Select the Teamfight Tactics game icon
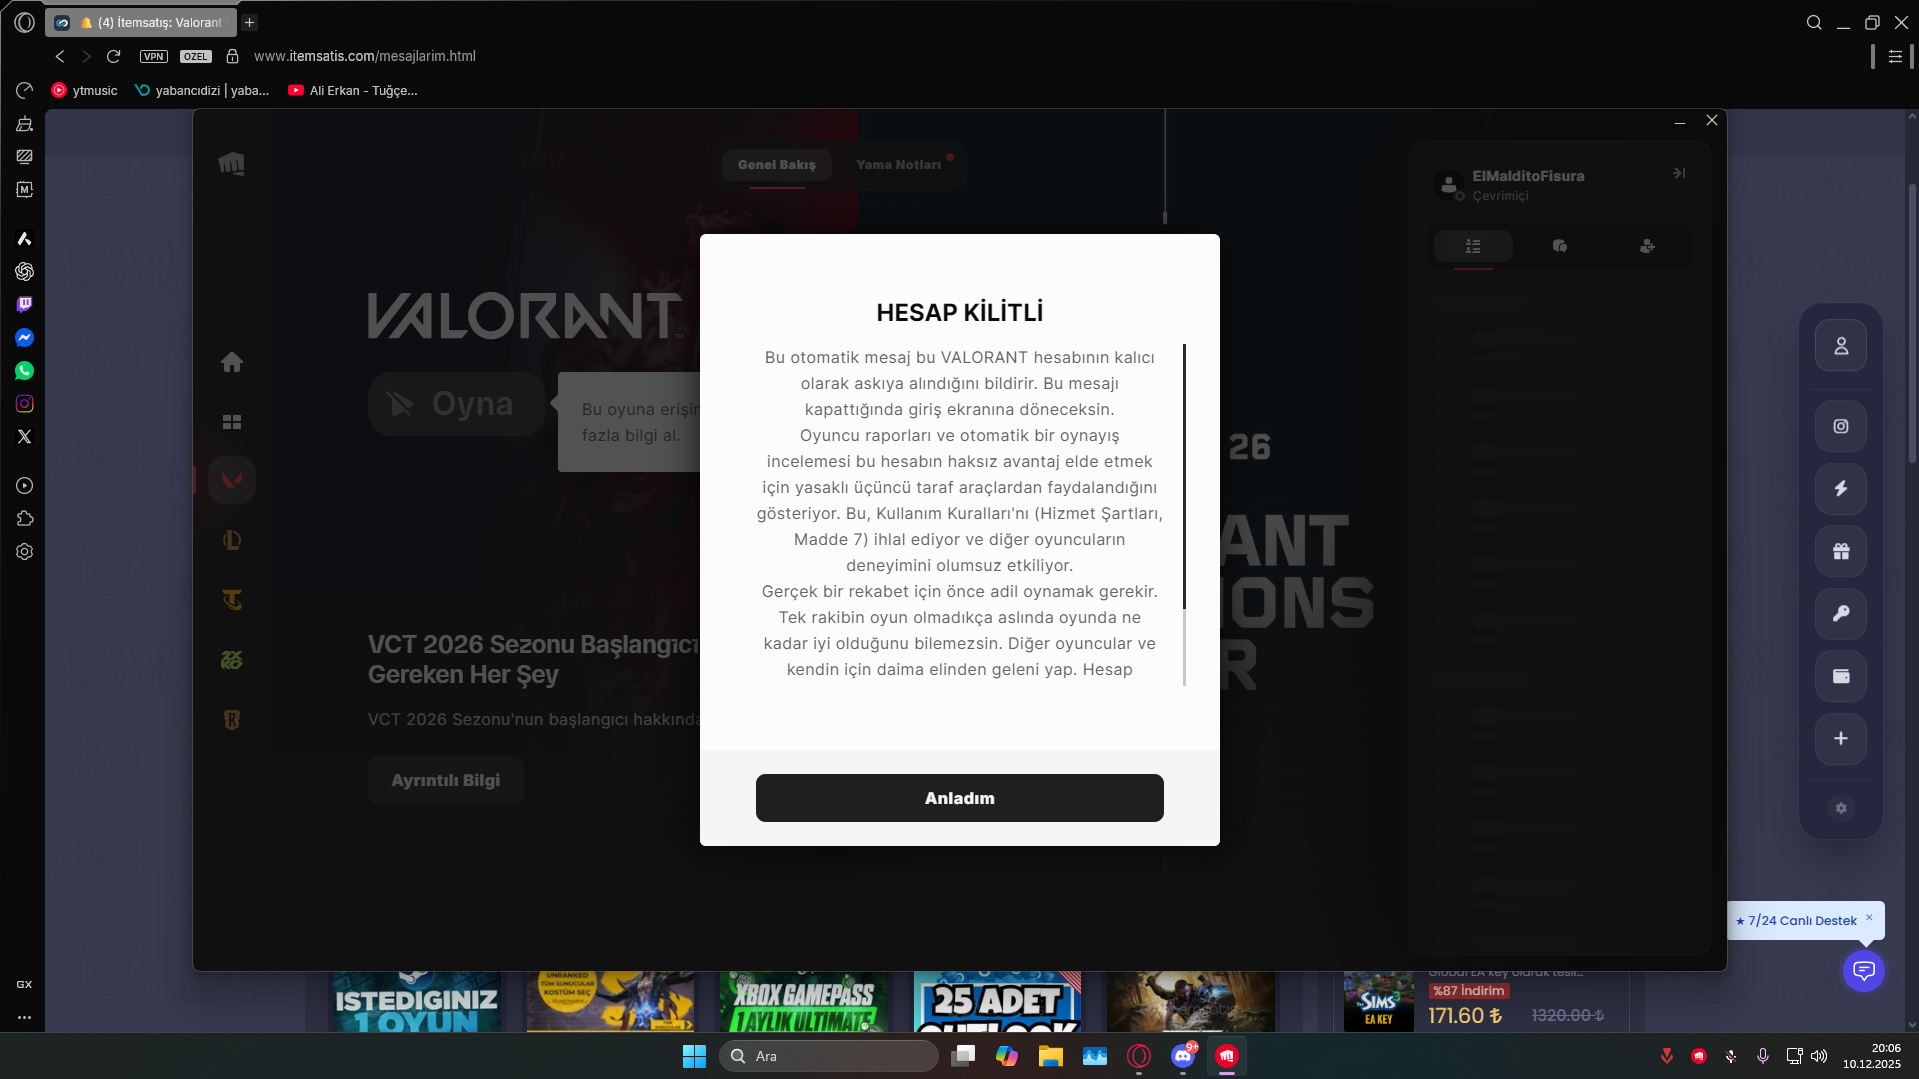Image resolution: width=1919 pixels, height=1079 pixels. [x=232, y=600]
